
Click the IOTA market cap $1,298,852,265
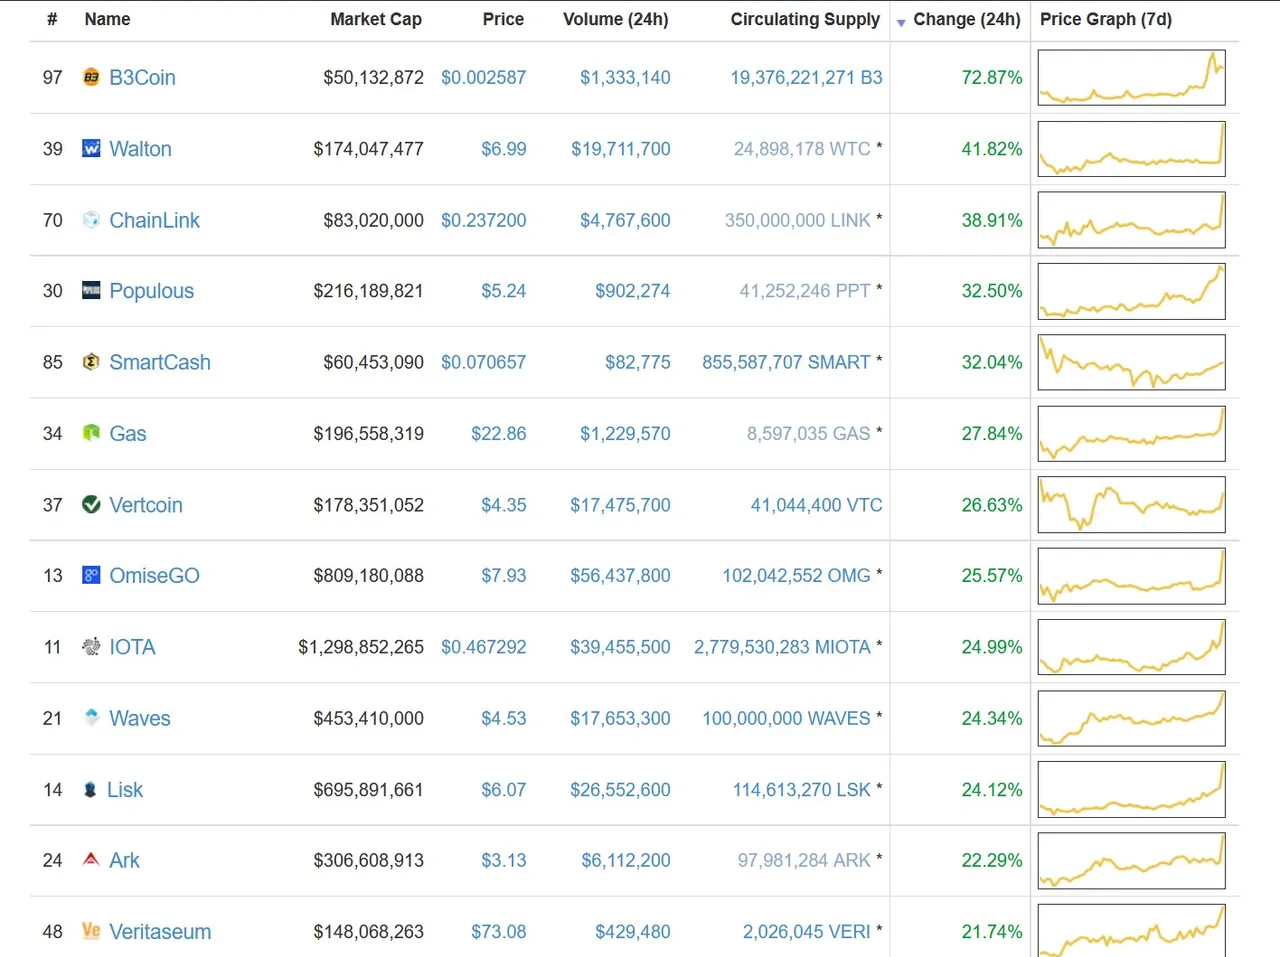[x=361, y=647]
